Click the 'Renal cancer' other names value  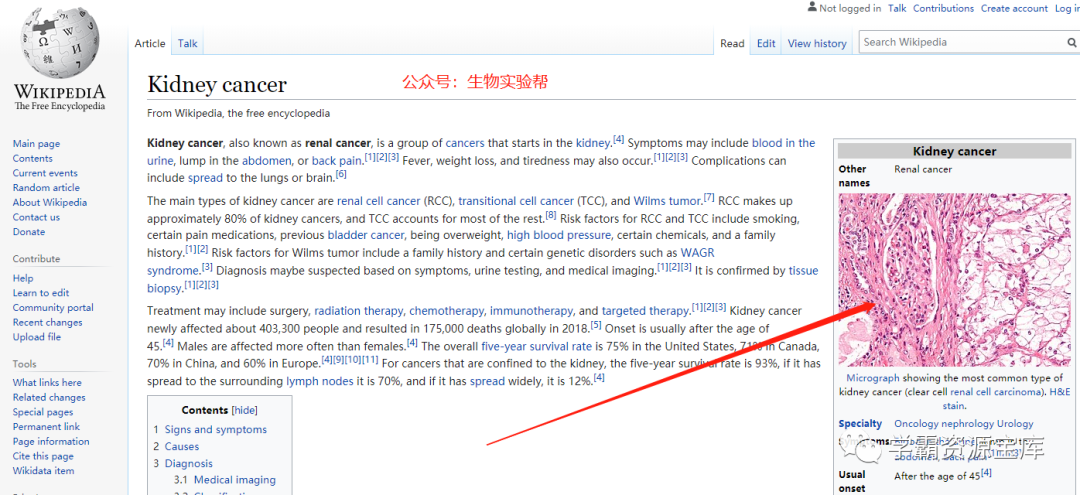tap(923, 169)
